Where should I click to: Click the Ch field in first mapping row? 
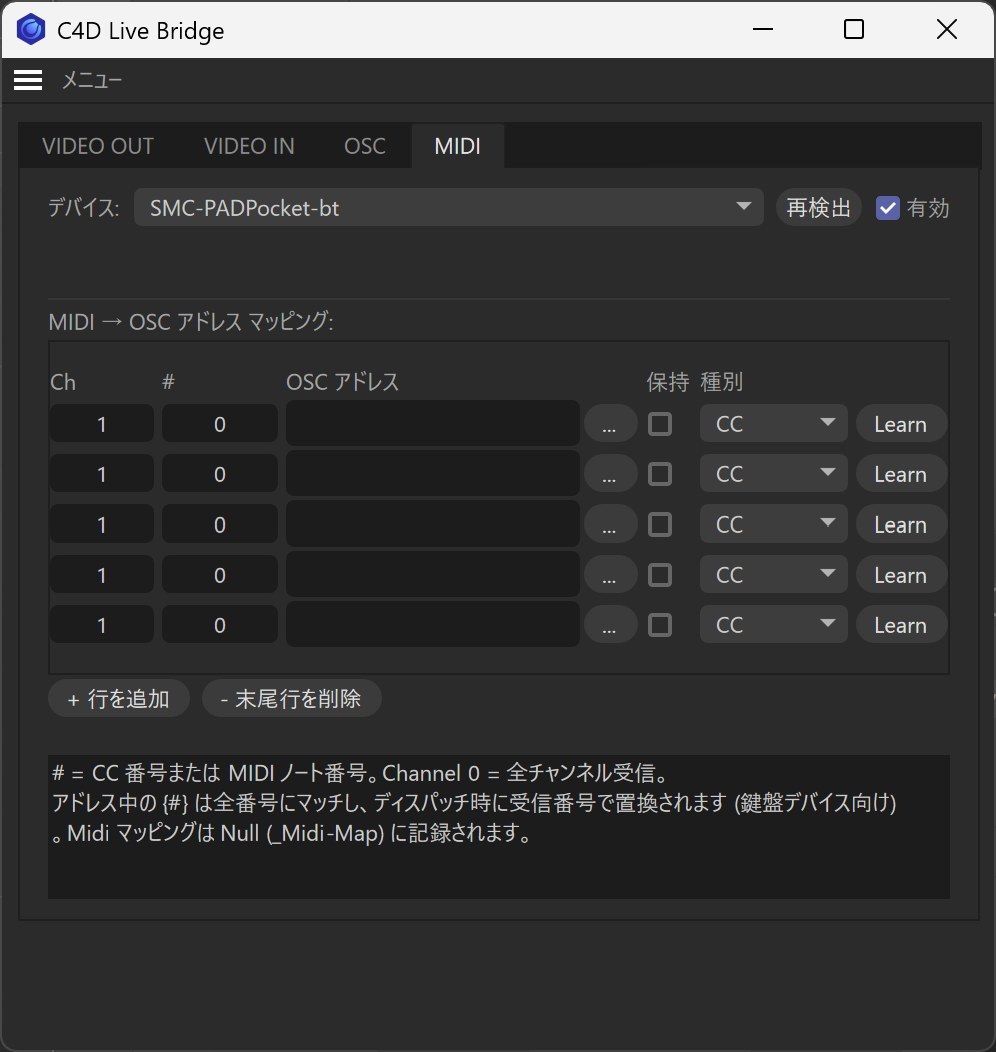102,424
